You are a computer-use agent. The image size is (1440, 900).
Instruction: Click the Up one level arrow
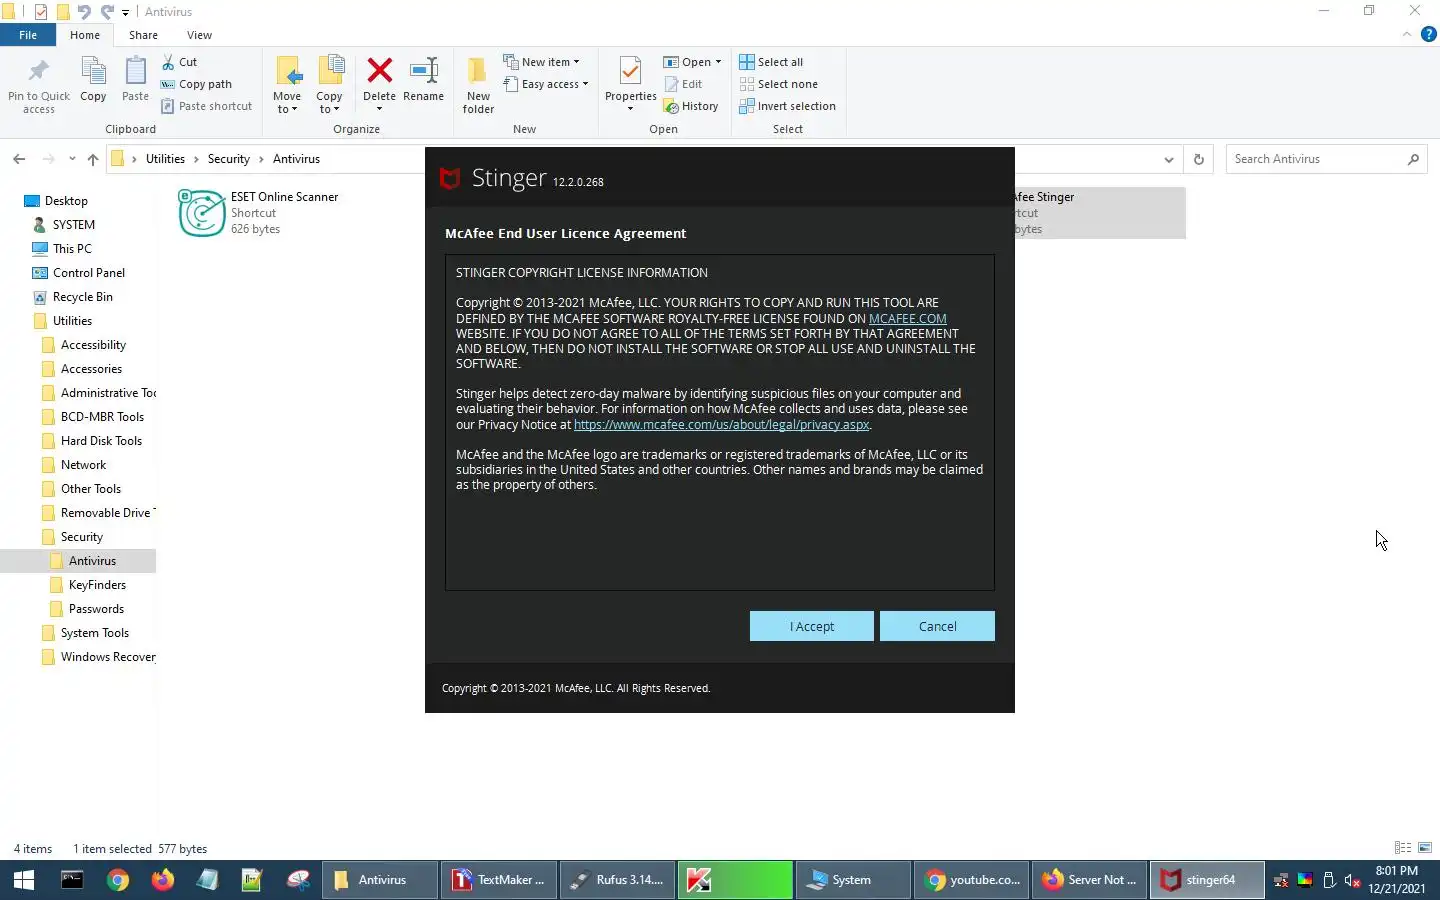[x=93, y=159]
